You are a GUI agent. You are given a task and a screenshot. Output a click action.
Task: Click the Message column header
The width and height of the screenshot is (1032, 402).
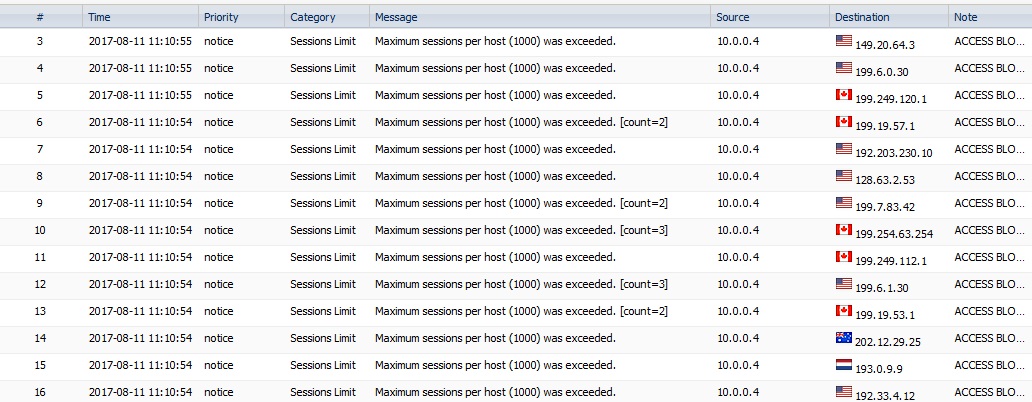(x=396, y=17)
